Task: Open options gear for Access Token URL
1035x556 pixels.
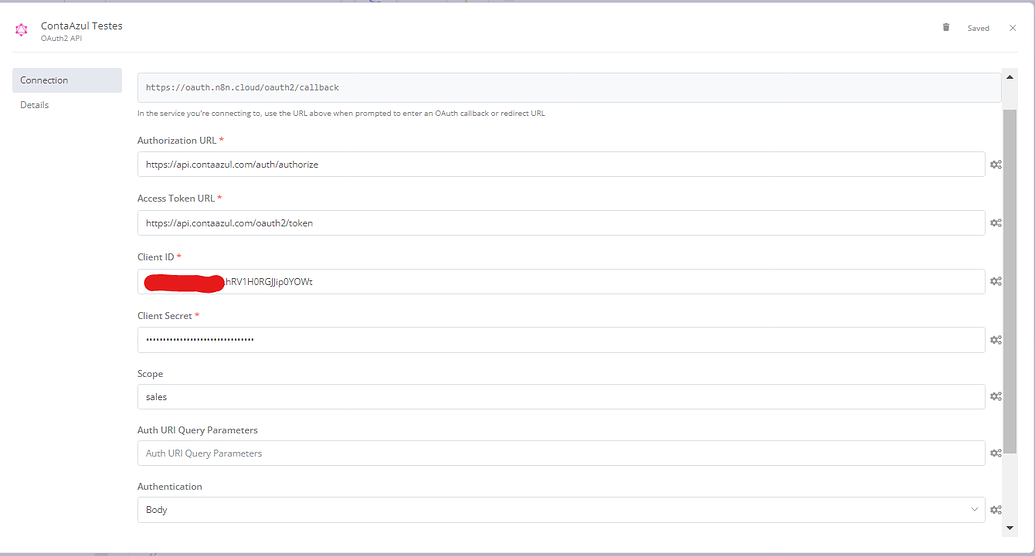Action: (x=996, y=223)
